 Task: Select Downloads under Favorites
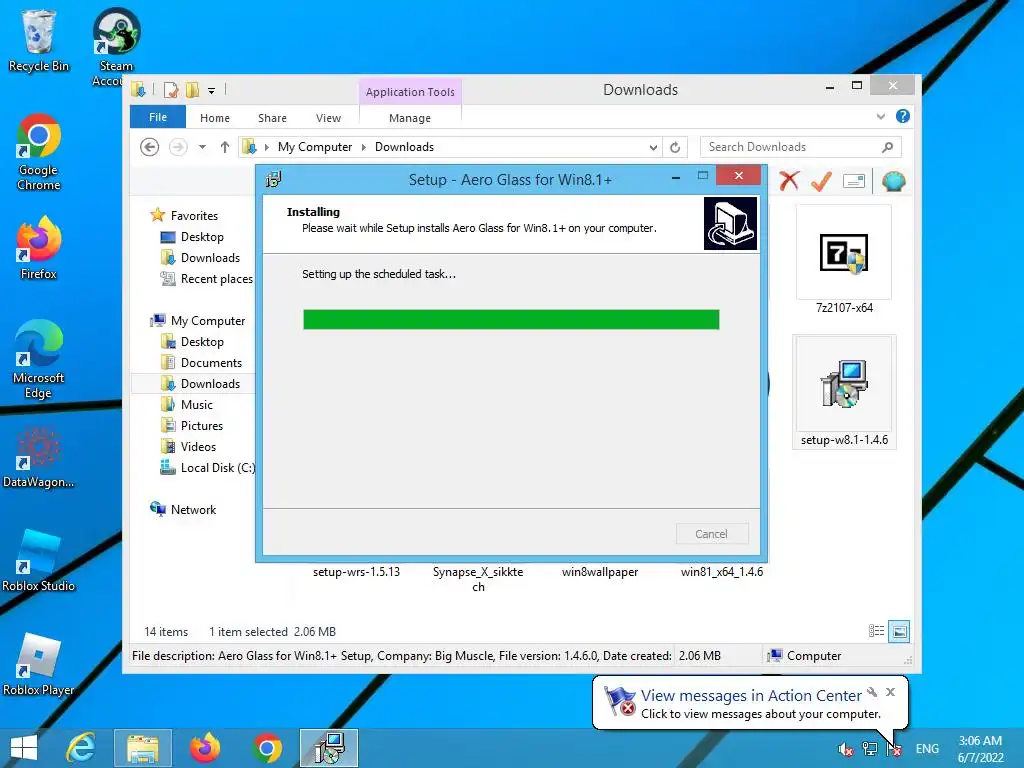(x=210, y=257)
